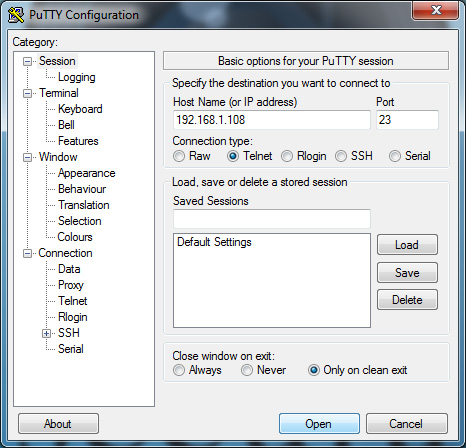Load the selected saved session

pos(407,245)
